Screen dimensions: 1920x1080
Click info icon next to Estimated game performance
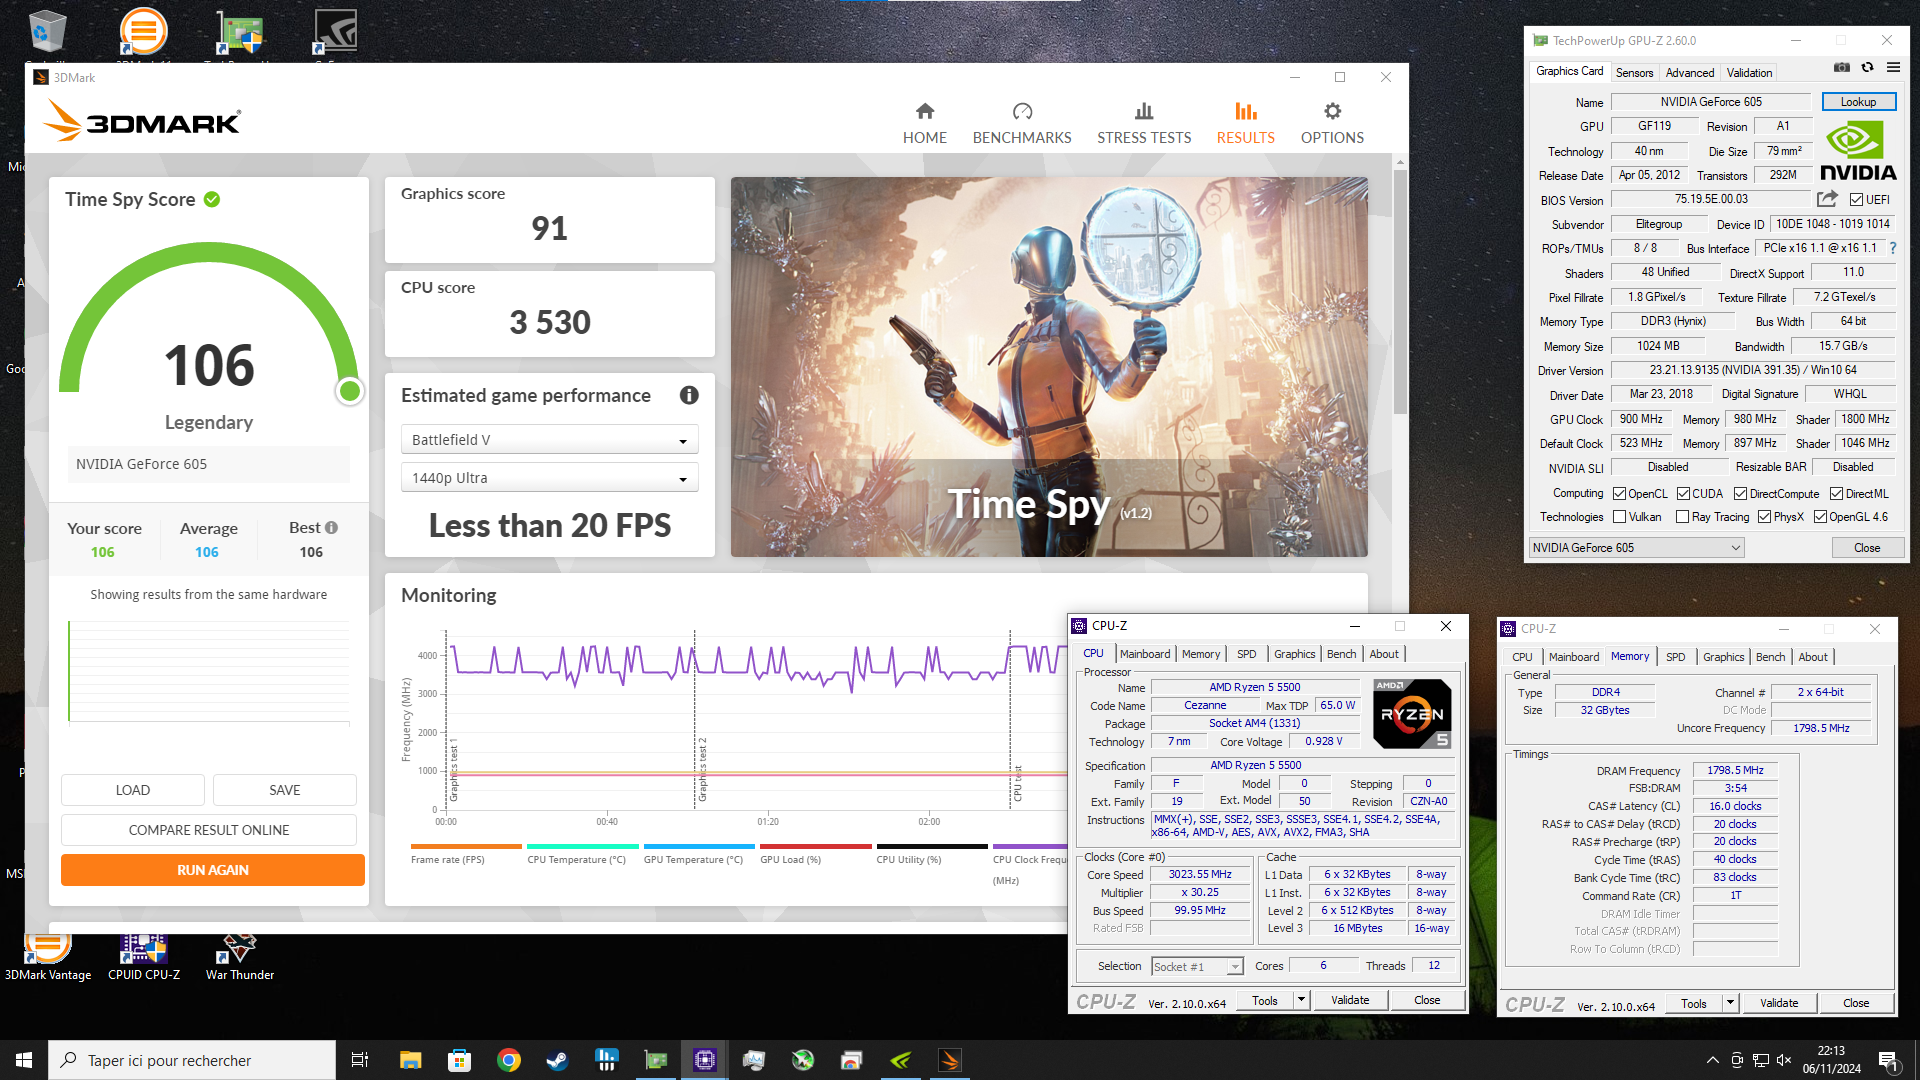click(x=689, y=395)
